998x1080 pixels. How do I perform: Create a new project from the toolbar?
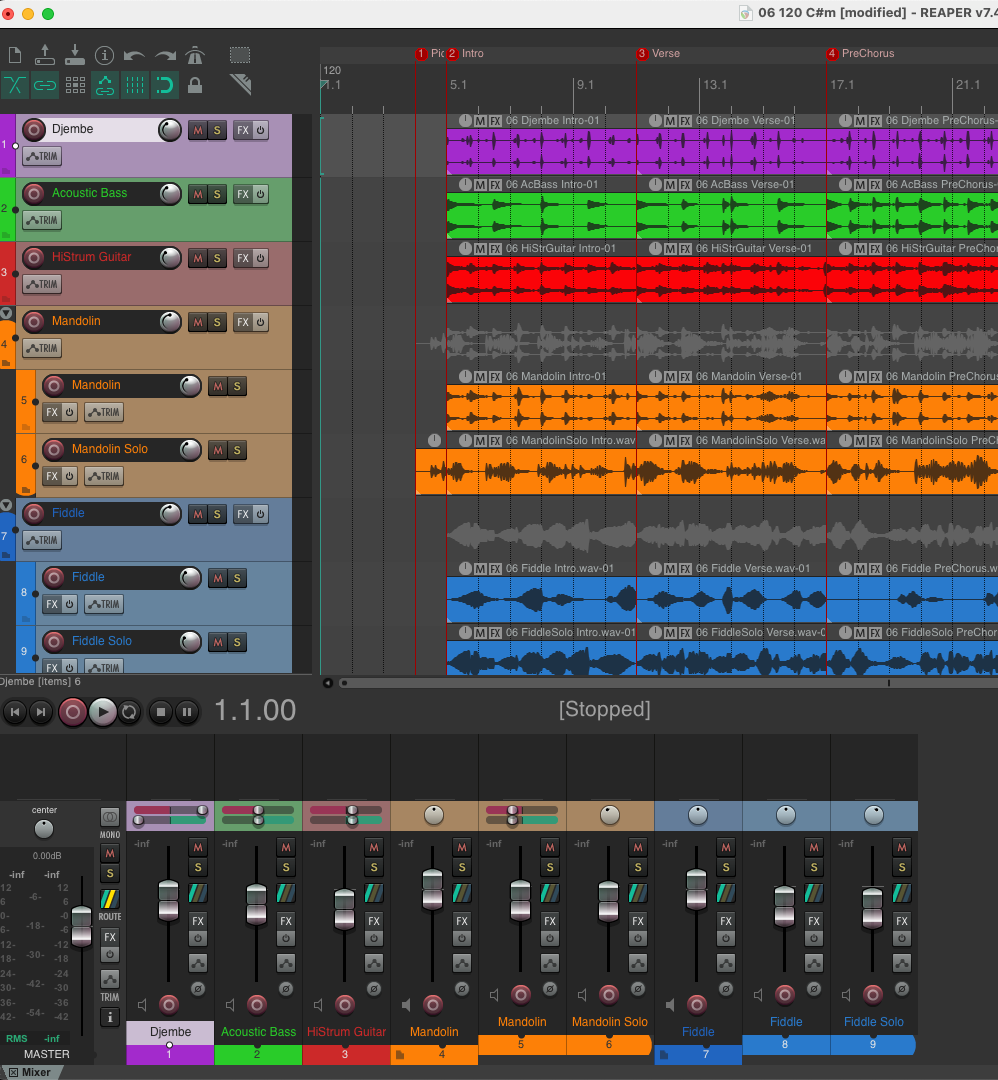click(14, 55)
